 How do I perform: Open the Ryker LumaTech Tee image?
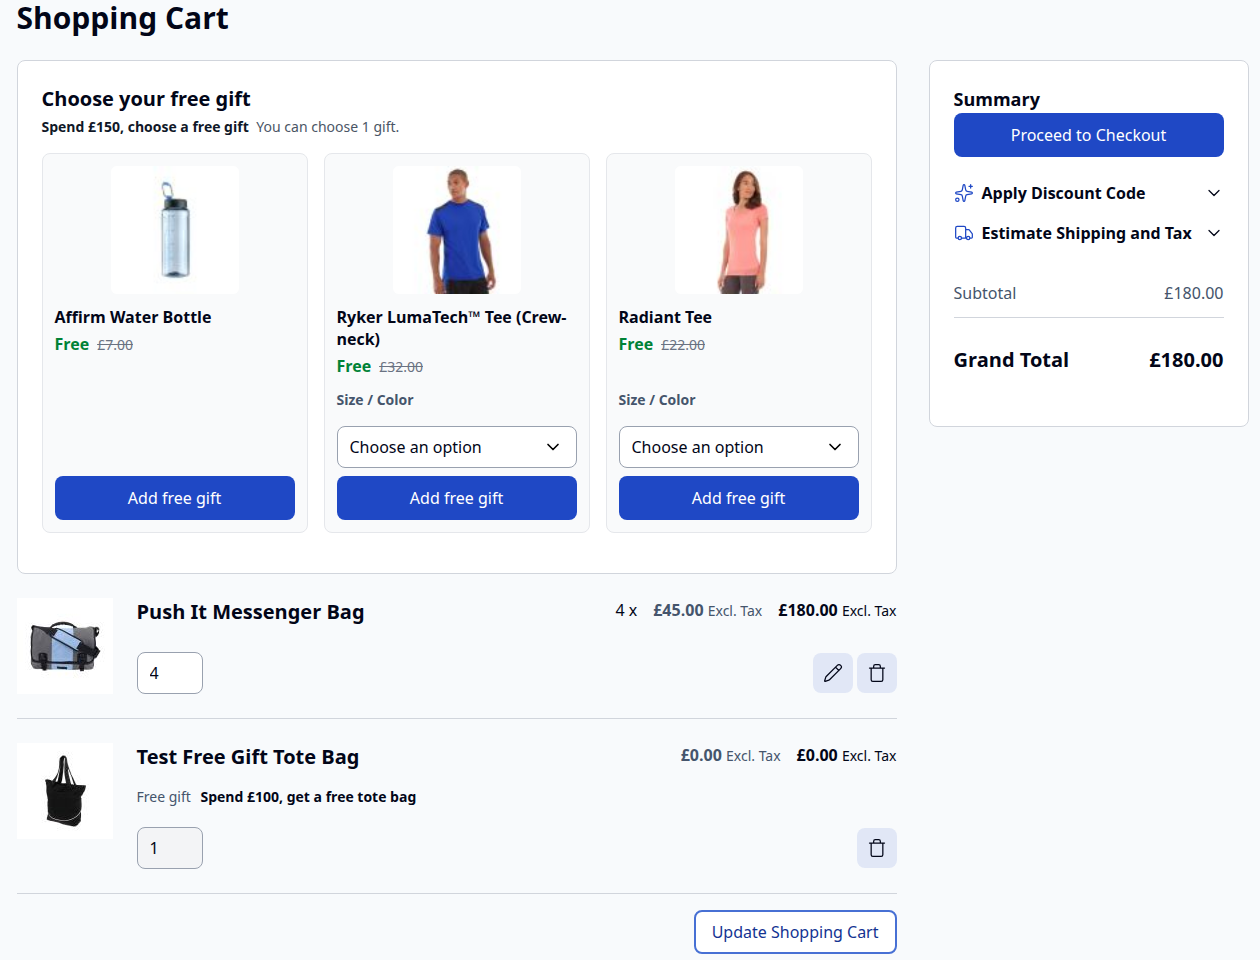tap(457, 230)
